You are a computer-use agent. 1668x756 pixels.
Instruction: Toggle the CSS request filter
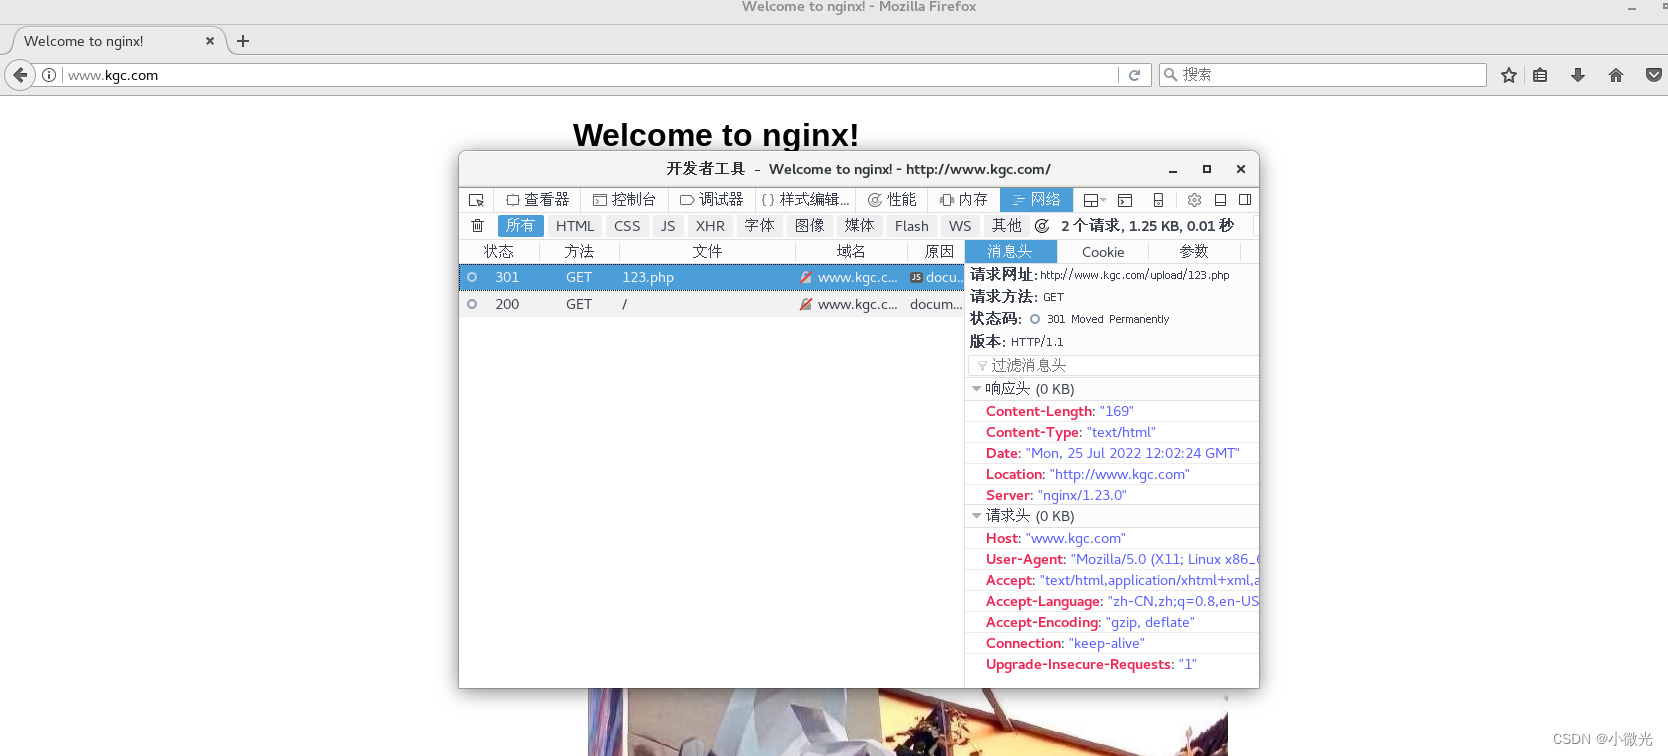627,226
